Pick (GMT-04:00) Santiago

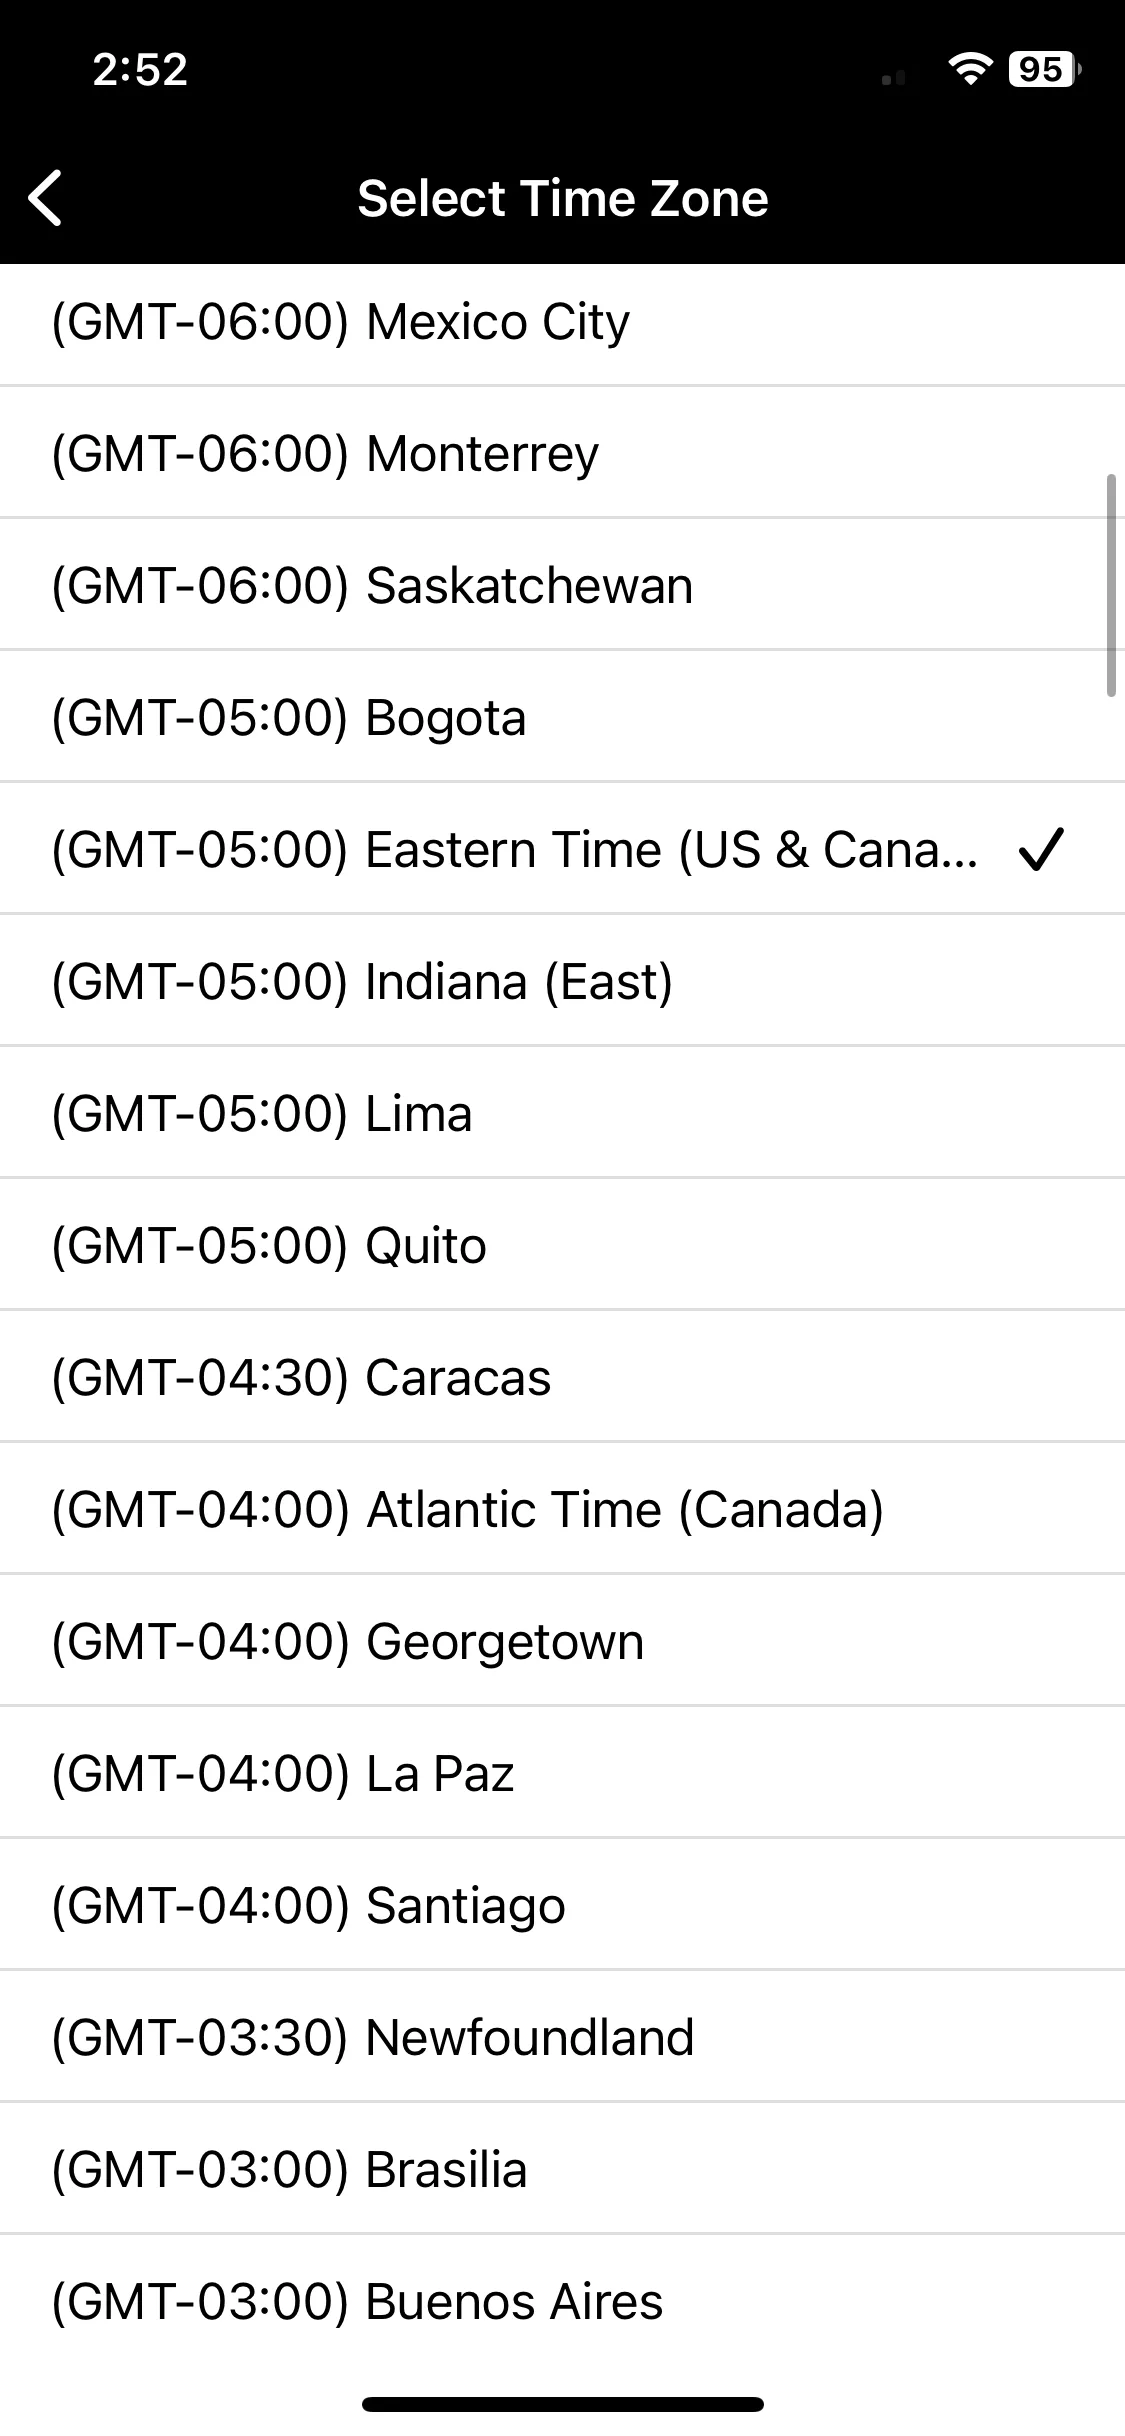(x=562, y=1904)
